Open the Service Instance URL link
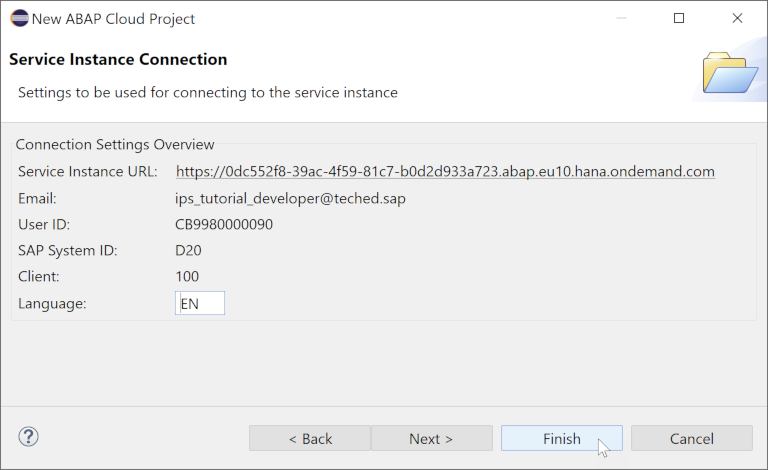The height and width of the screenshot is (470, 768). [x=445, y=171]
